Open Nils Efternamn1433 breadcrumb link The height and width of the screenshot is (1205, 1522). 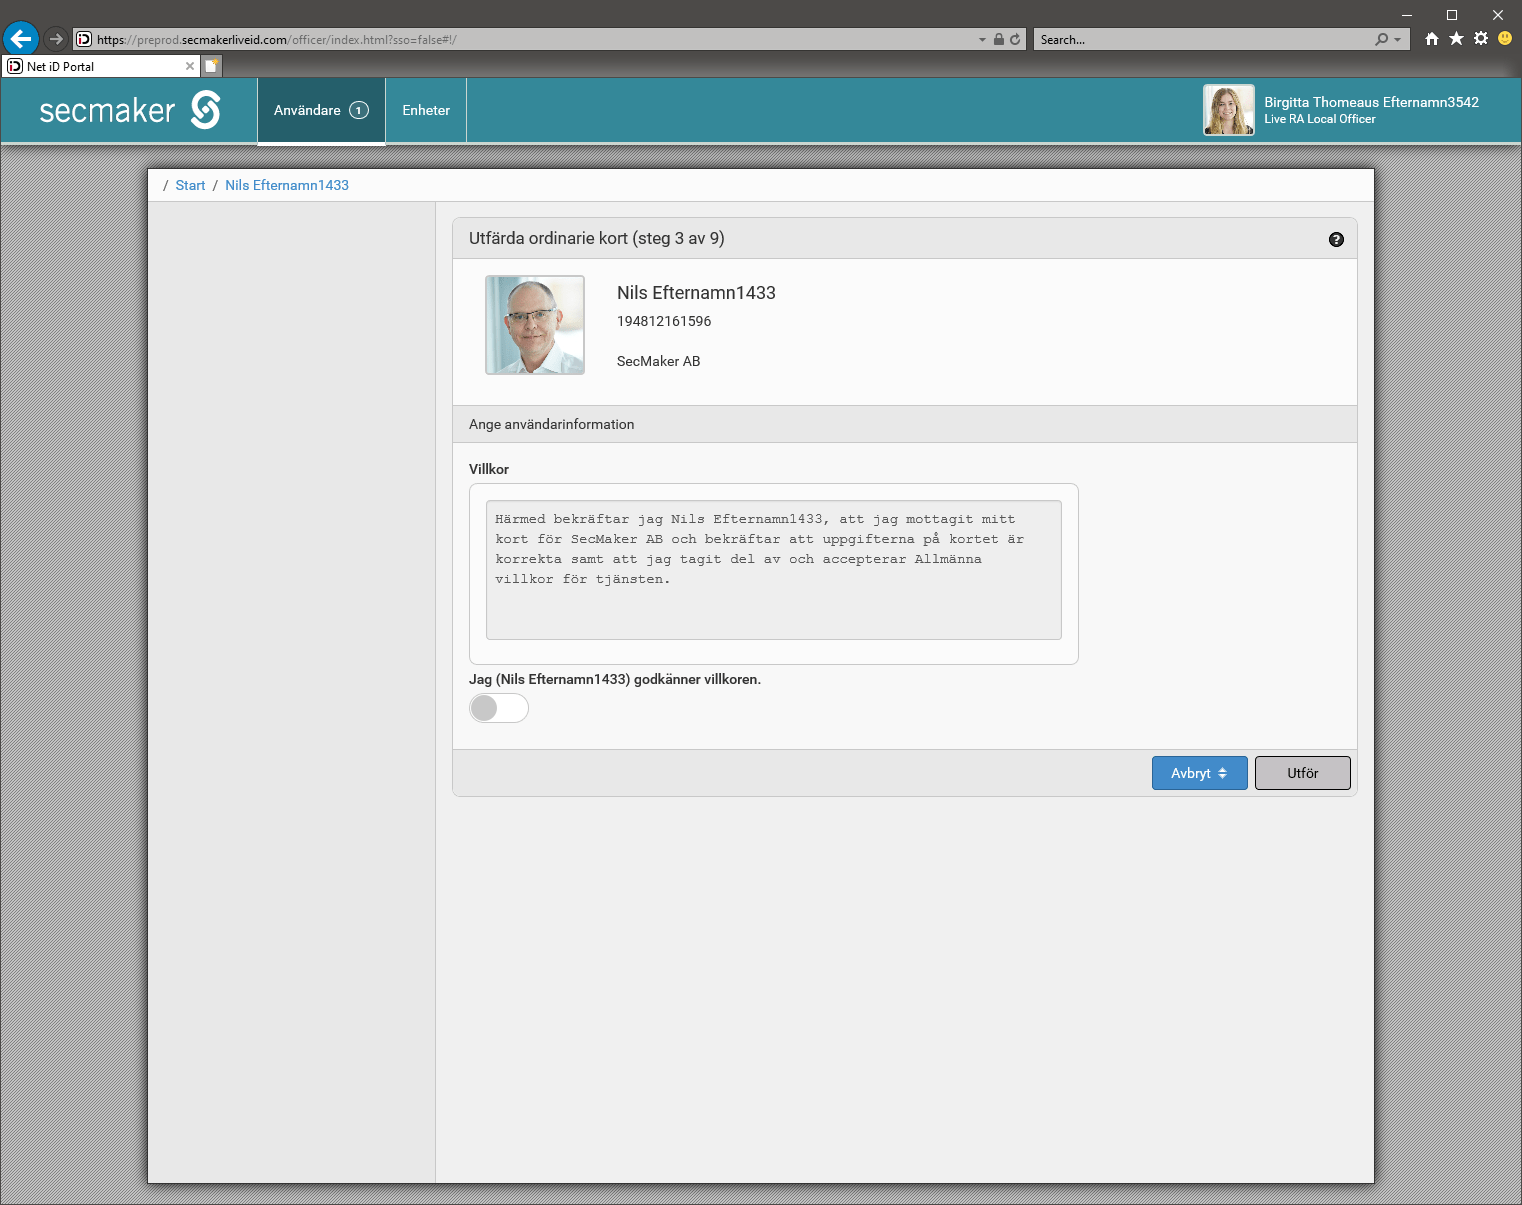tap(287, 185)
